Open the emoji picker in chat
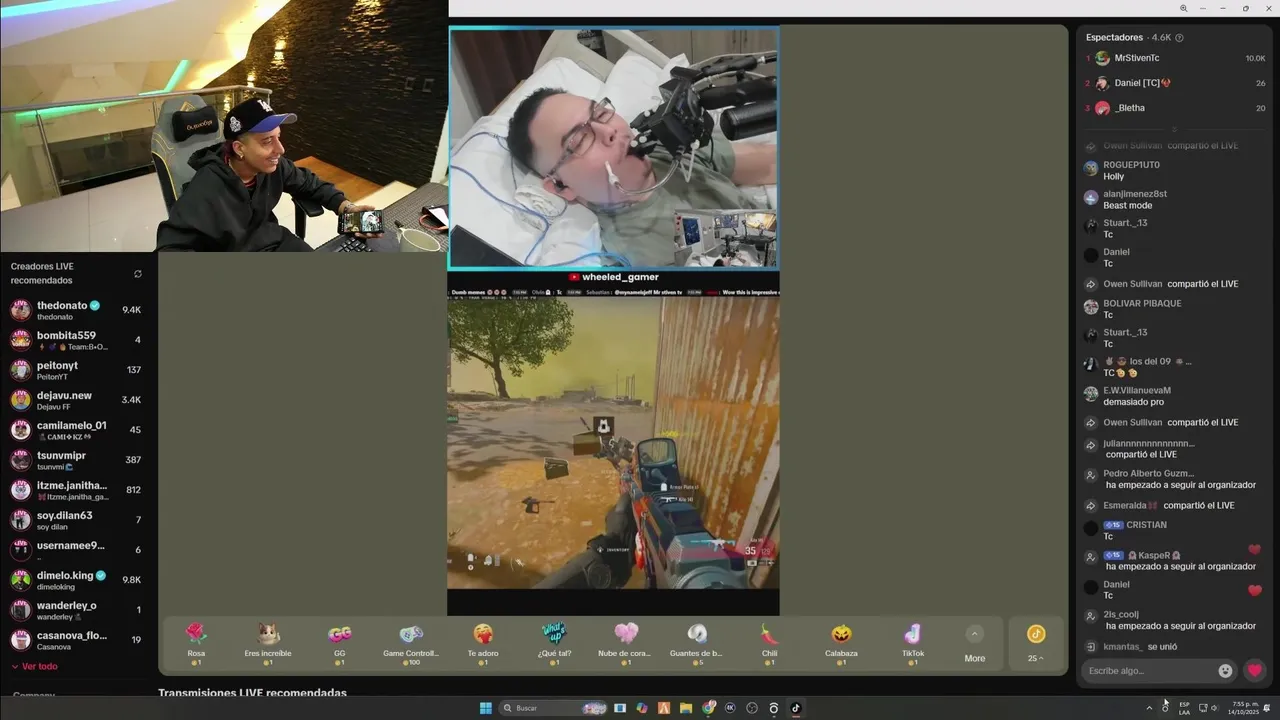Image resolution: width=1280 pixels, height=720 pixels. point(1225,671)
